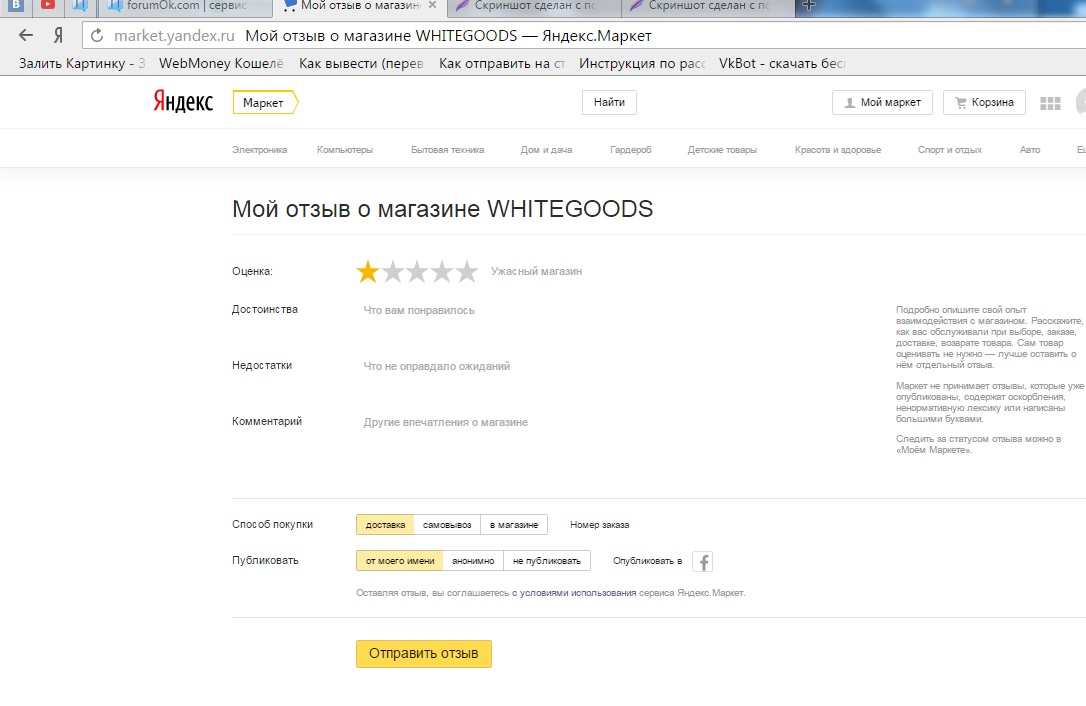1086x706 pixels.
Task: Open the Авто category
Action: point(1030,150)
